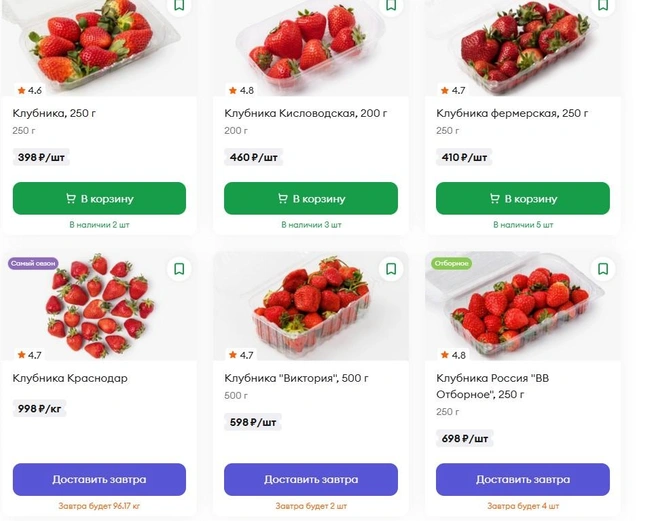Save Клубника 250 г to favorites
Viewport: 656px width, 521px height.
179,6
